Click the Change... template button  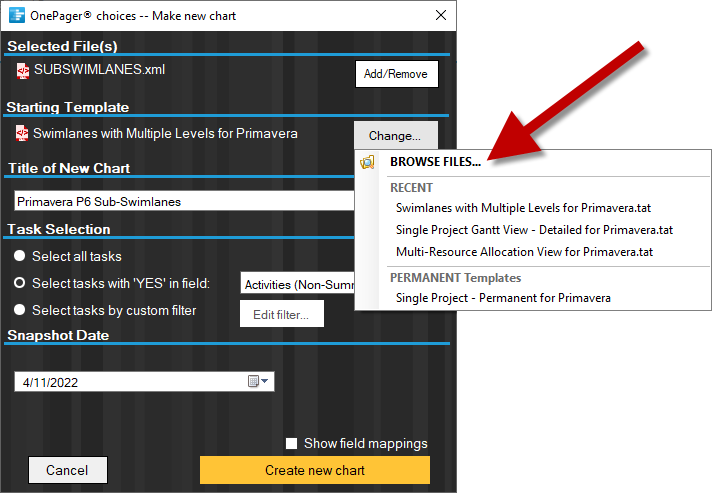(x=395, y=136)
